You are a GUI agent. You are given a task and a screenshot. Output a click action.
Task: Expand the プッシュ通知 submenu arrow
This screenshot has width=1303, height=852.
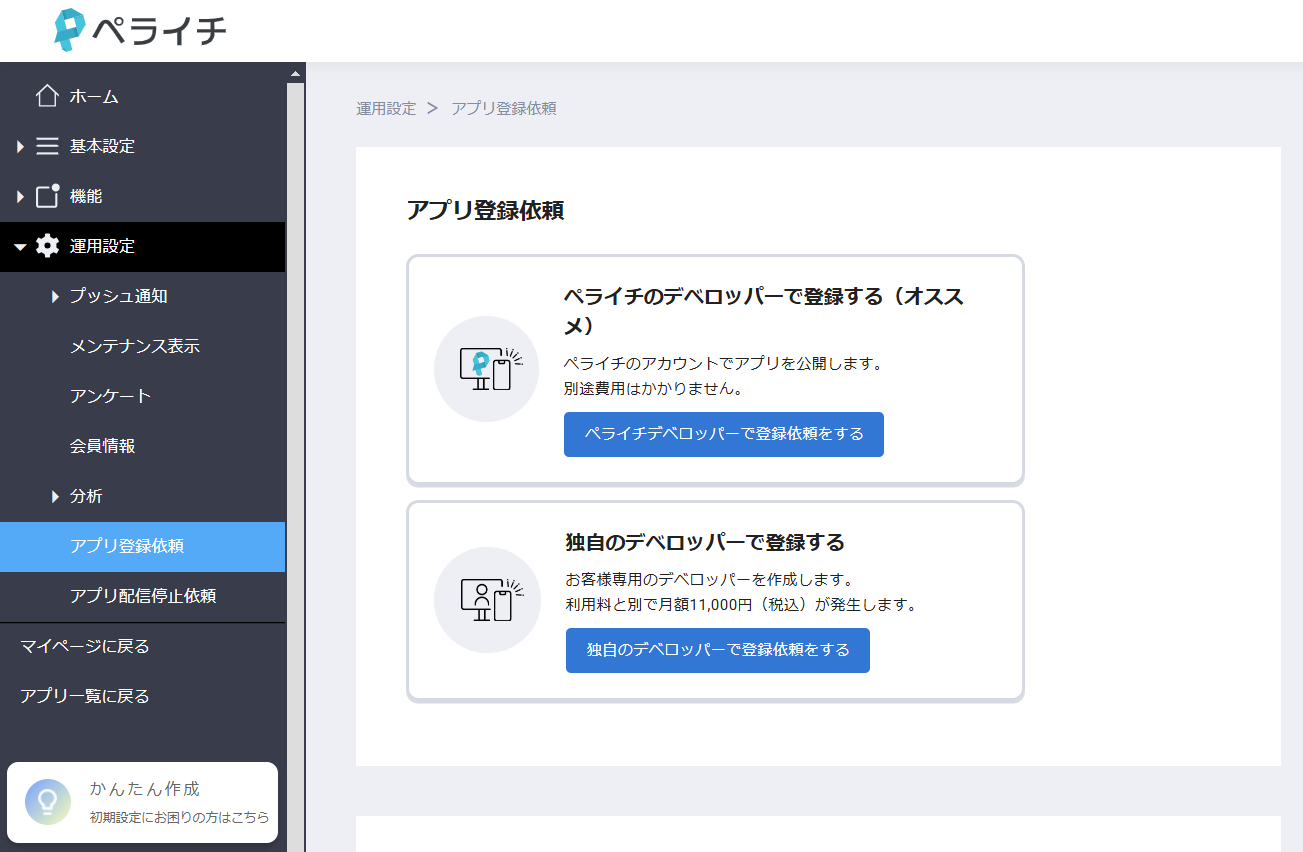56,296
